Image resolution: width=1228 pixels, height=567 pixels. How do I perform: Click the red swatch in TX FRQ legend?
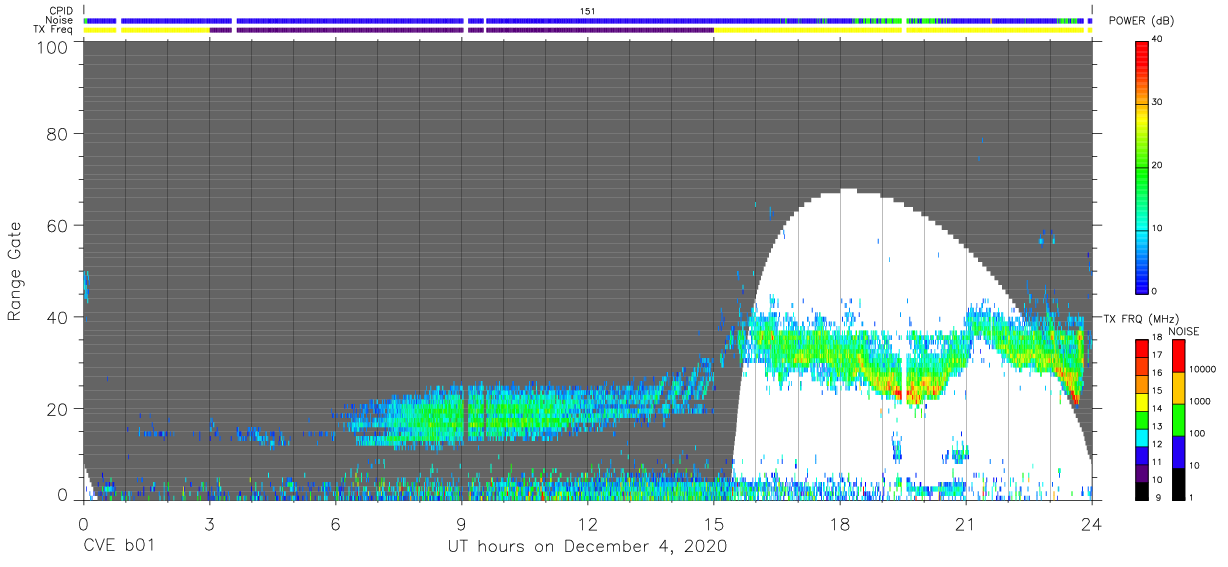(x=1141, y=348)
